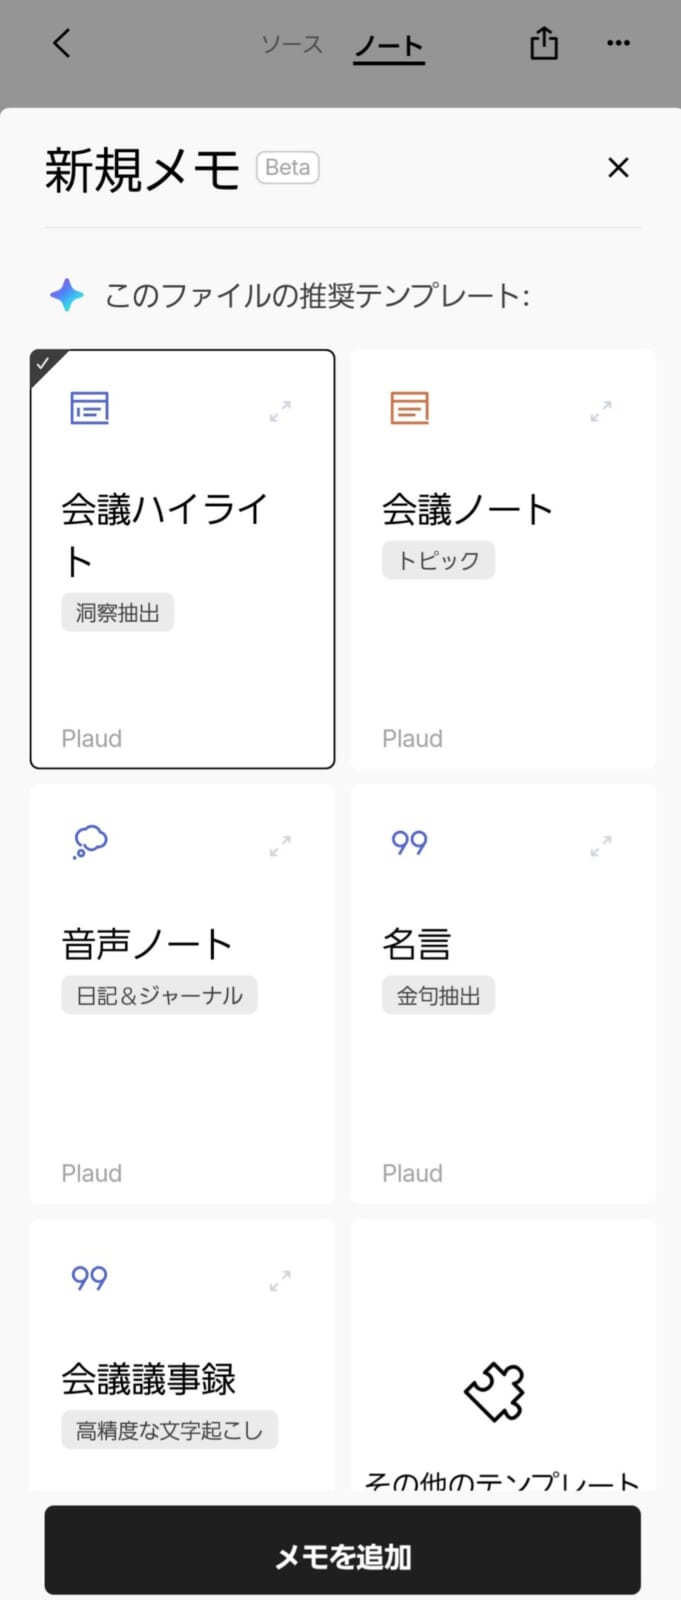This screenshot has height=1600, width=681.
Task: Click the sparkle icon beside 推奨テンプレート
Action: click(67, 295)
